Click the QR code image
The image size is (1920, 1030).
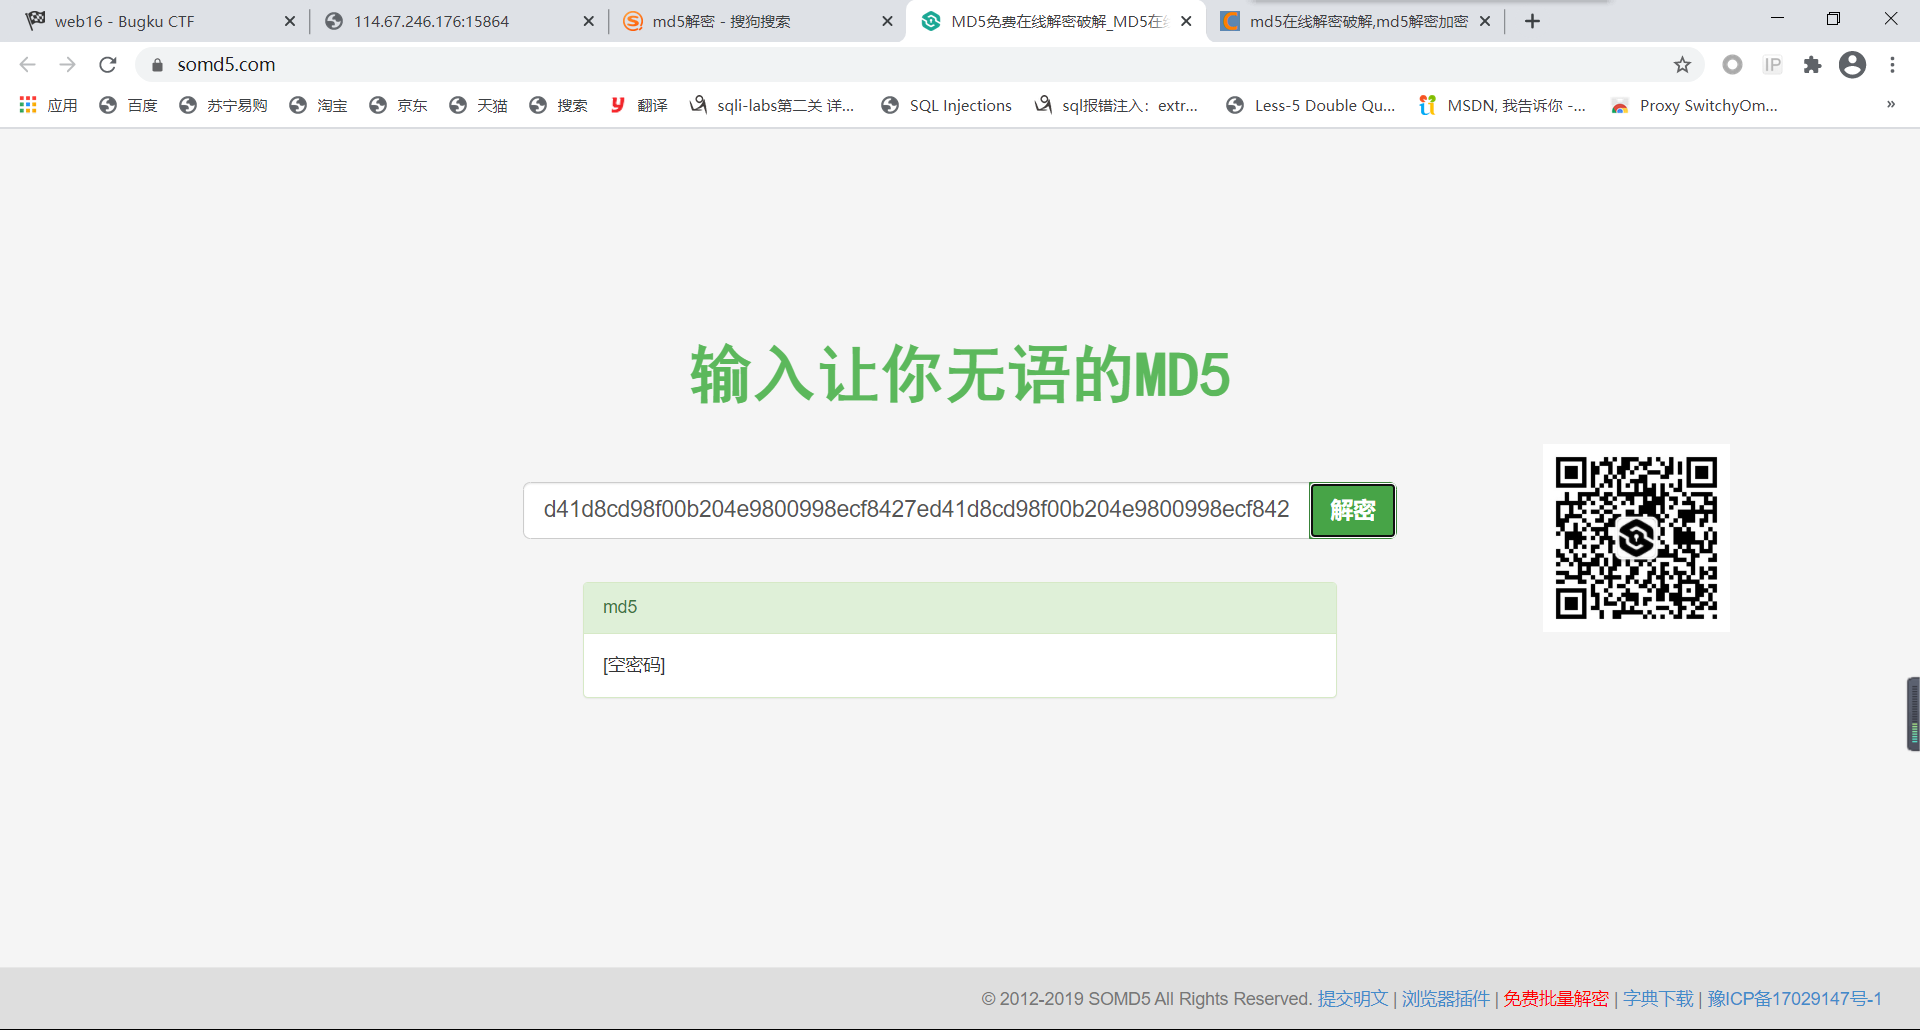[x=1636, y=538]
